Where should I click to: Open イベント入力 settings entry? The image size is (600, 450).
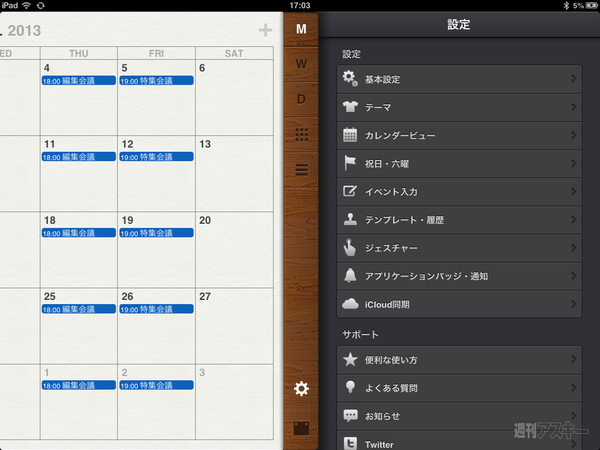[x=459, y=191]
